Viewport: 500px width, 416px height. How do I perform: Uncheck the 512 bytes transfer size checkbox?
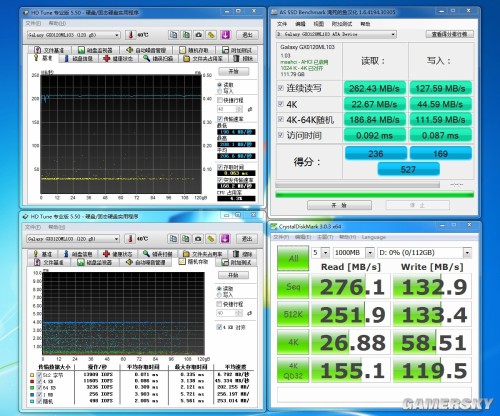click(39, 375)
